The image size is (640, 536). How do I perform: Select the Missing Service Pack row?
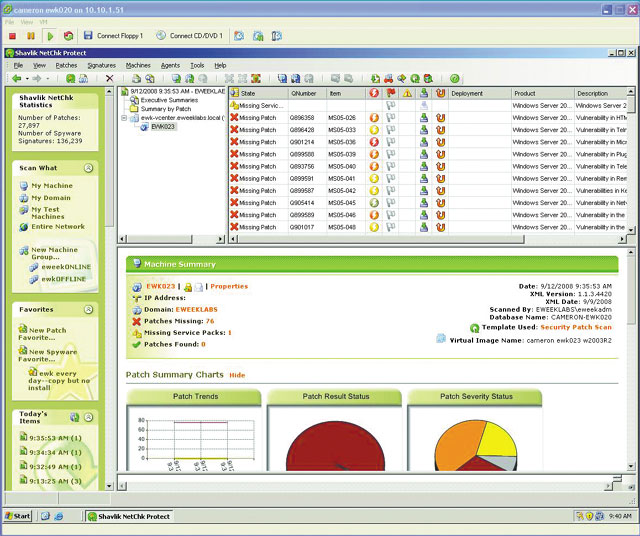tap(427, 106)
